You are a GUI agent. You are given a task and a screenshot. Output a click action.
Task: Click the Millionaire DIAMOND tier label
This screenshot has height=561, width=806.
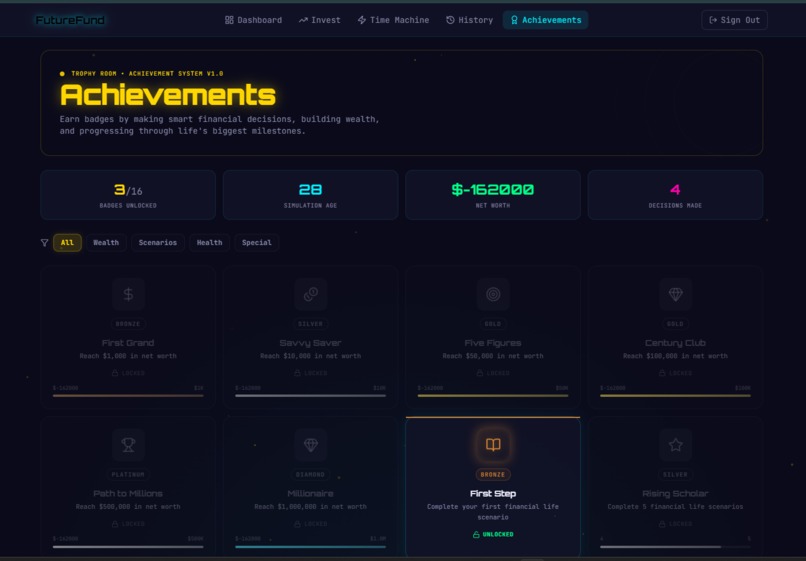coord(310,475)
